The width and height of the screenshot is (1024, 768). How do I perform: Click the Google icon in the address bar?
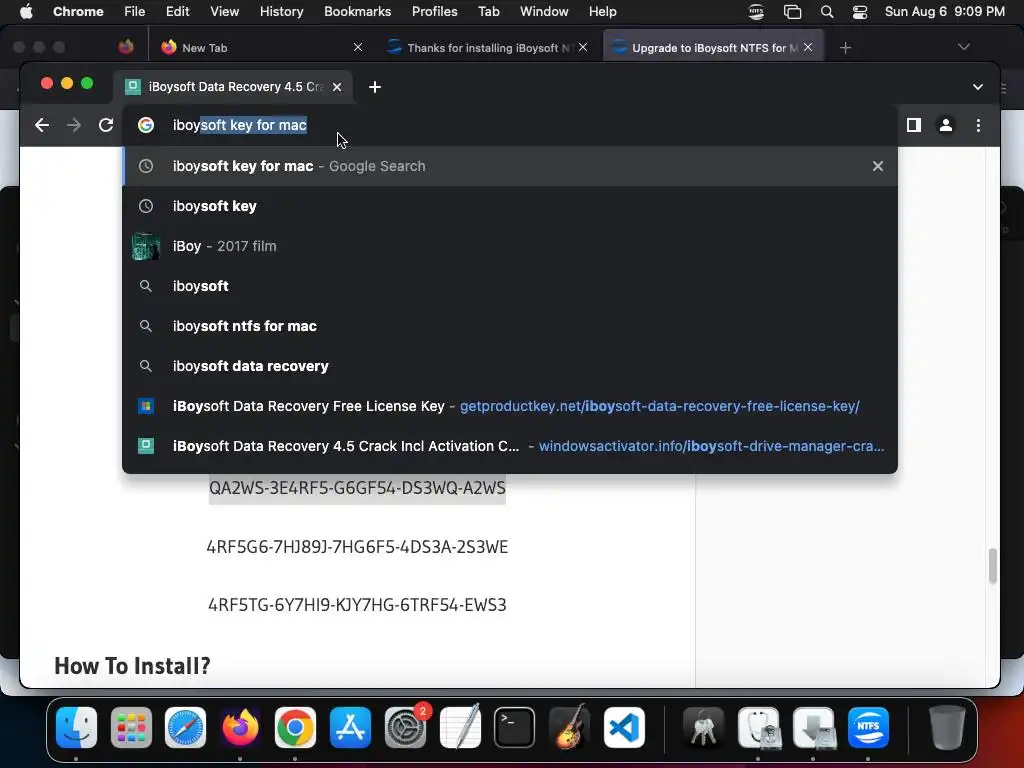146,125
